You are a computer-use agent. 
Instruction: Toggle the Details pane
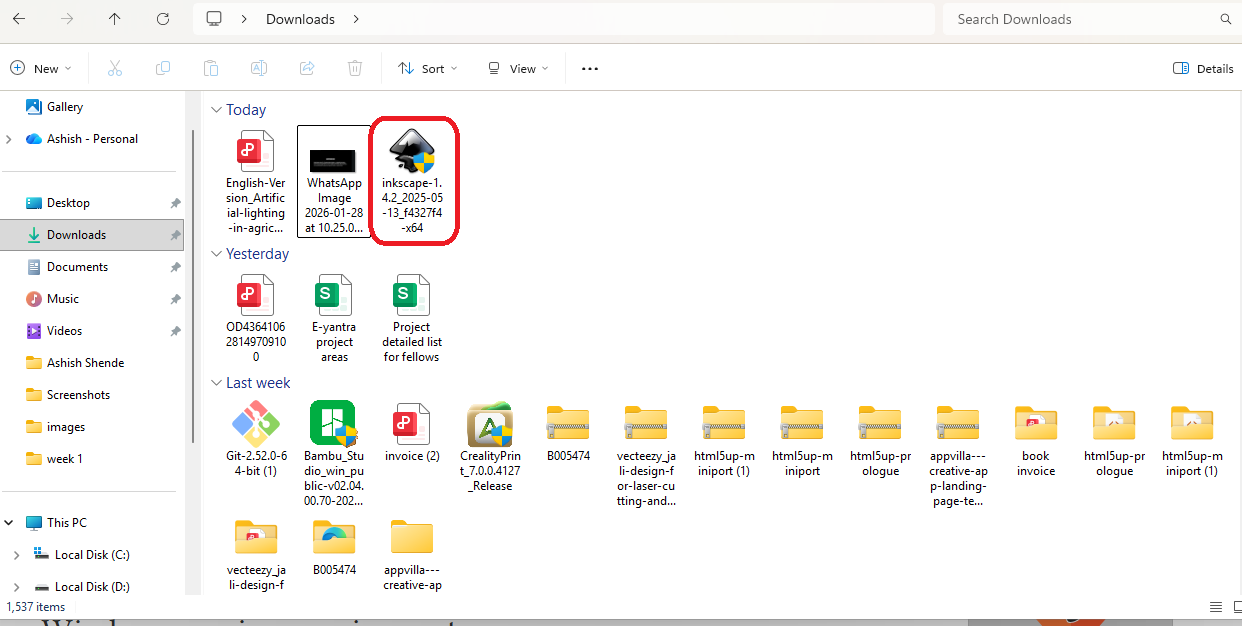pos(1203,68)
